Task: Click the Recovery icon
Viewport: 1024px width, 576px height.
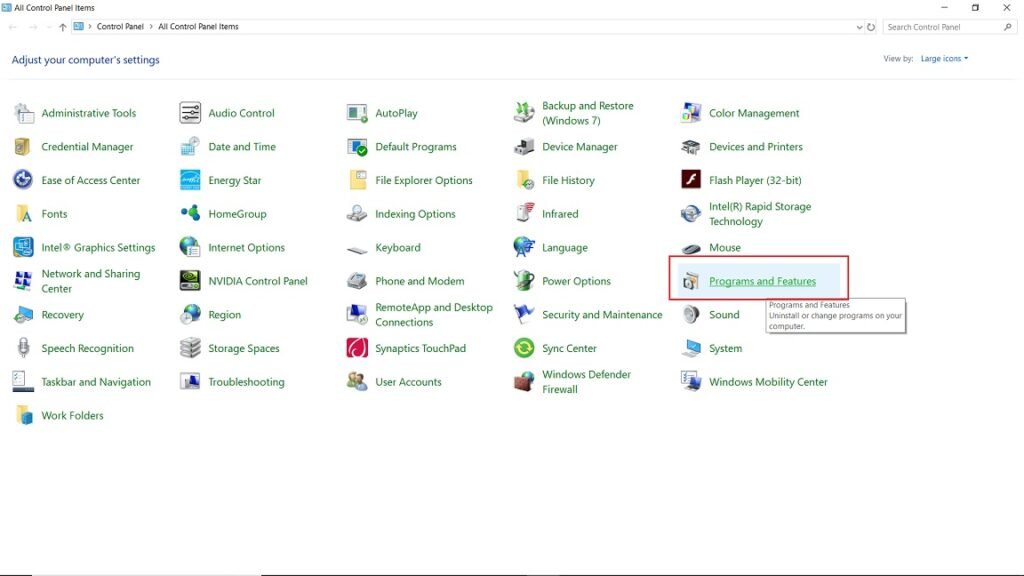Action: click(x=24, y=315)
